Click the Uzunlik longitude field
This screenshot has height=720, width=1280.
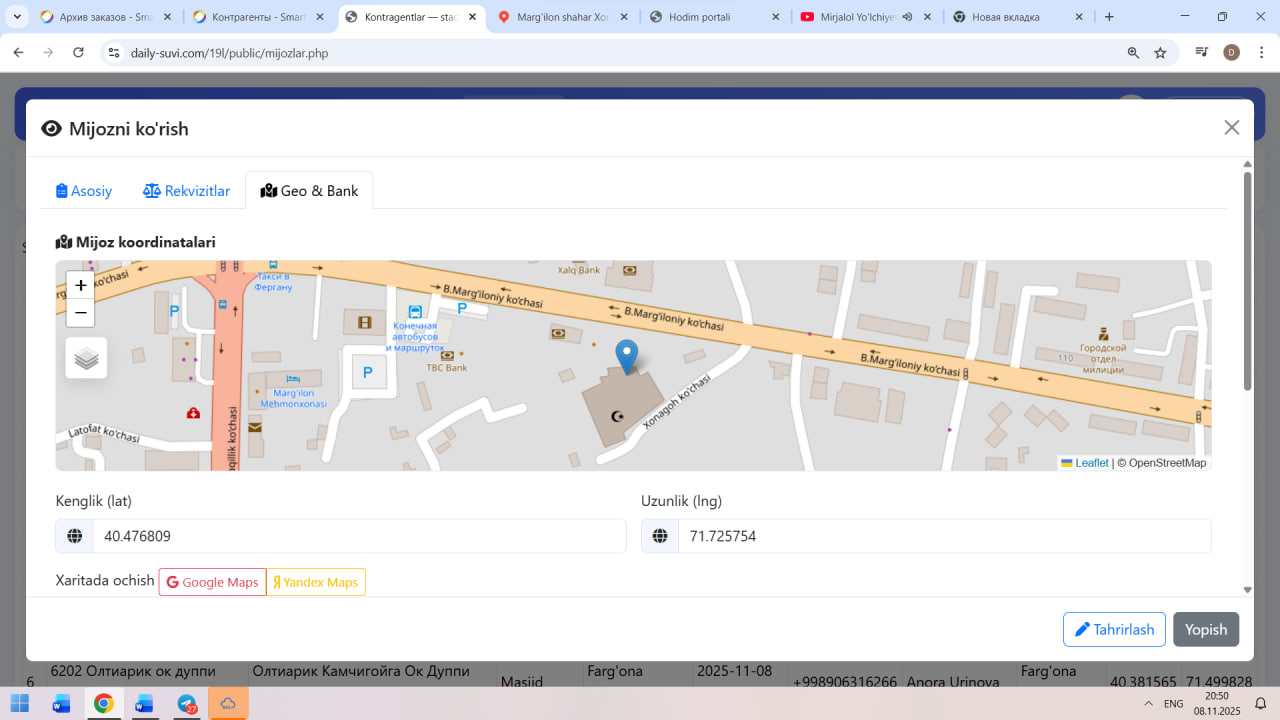pyautogui.click(x=943, y=536)
